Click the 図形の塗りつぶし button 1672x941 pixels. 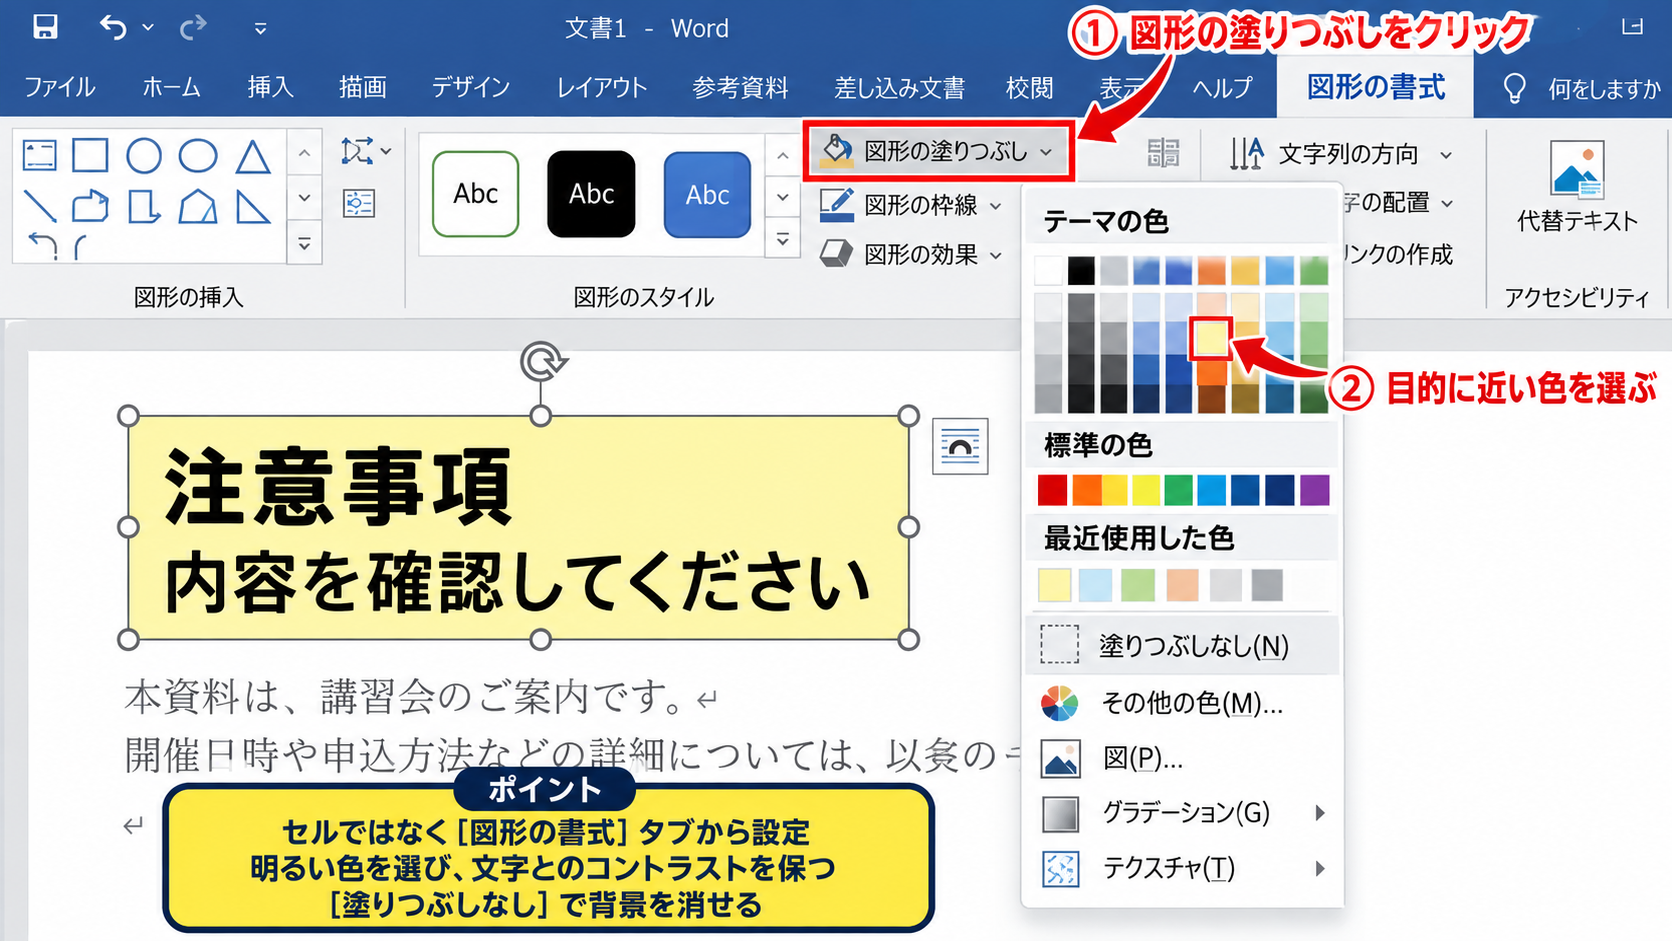pyautogui.click(x=938, y=151)
